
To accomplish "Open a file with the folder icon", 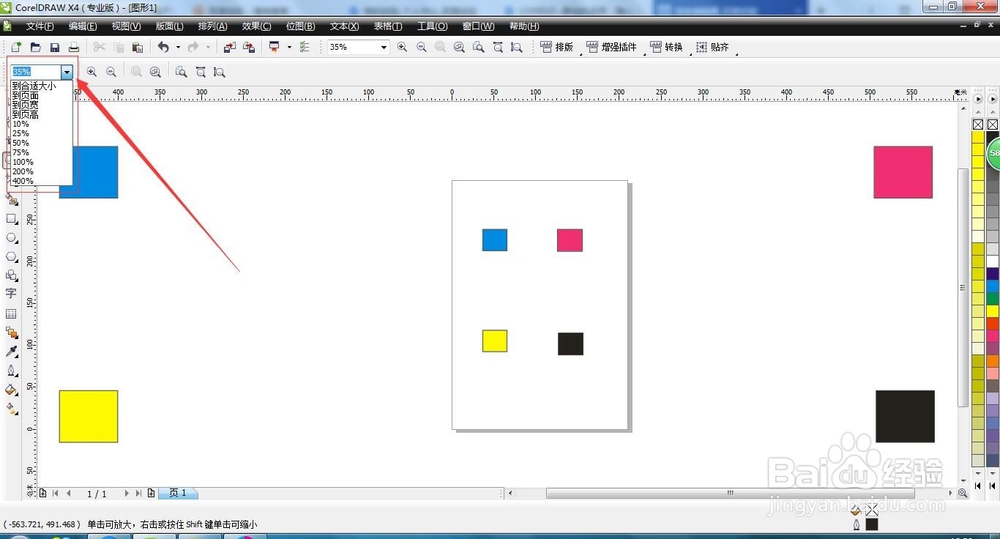I will tap(36, 47).
